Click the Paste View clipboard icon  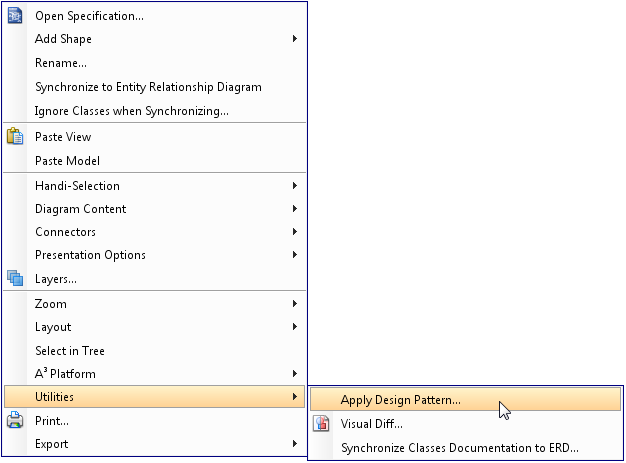(x=15, y=136)
